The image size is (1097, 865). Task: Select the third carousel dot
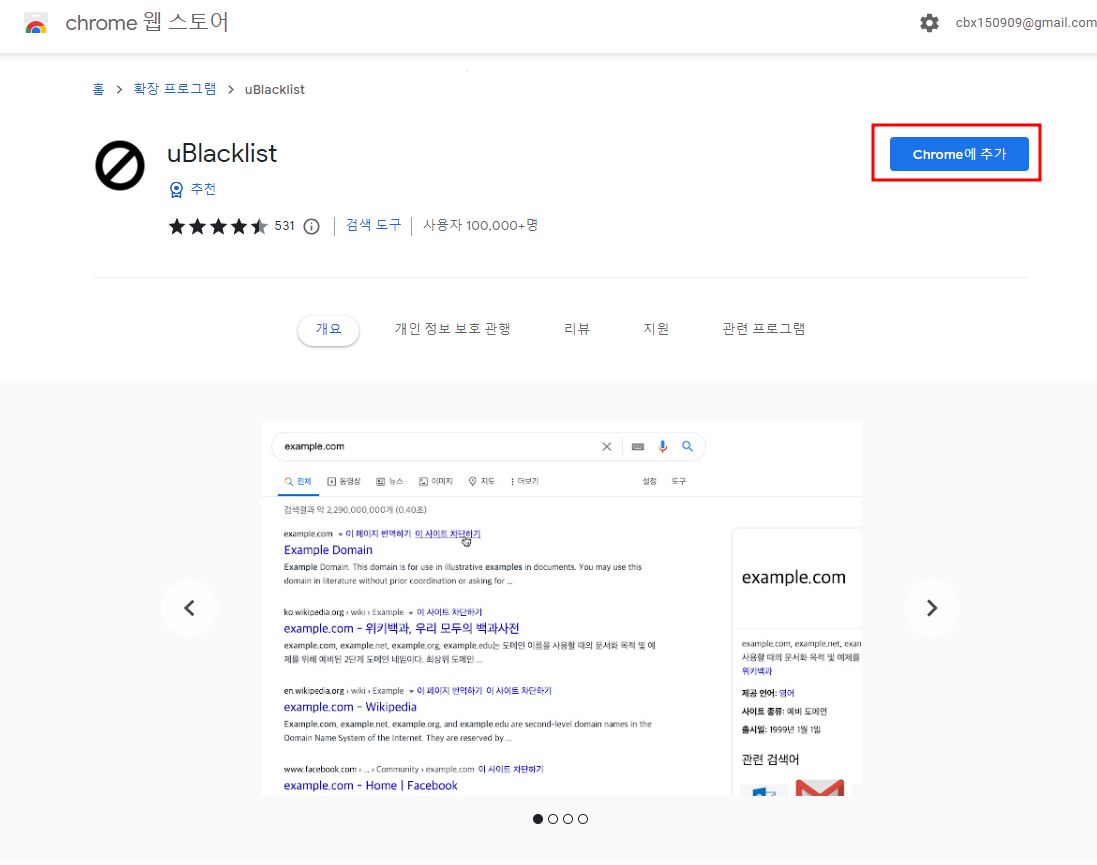click(x=568, y=819)
